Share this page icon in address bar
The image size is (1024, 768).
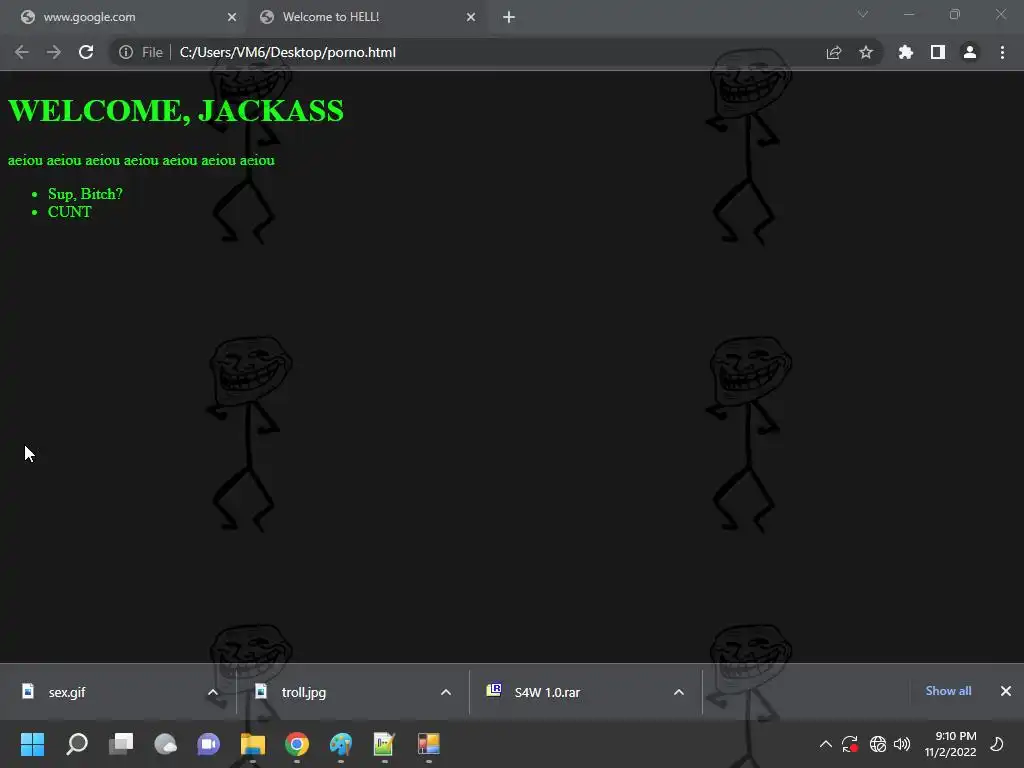coord(833,52)
